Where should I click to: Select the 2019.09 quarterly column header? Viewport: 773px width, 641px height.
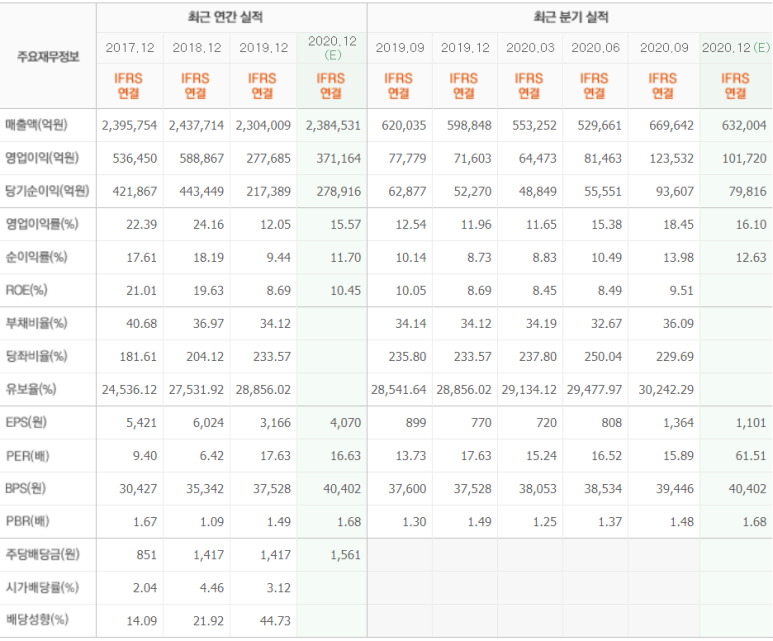(400, 48)
